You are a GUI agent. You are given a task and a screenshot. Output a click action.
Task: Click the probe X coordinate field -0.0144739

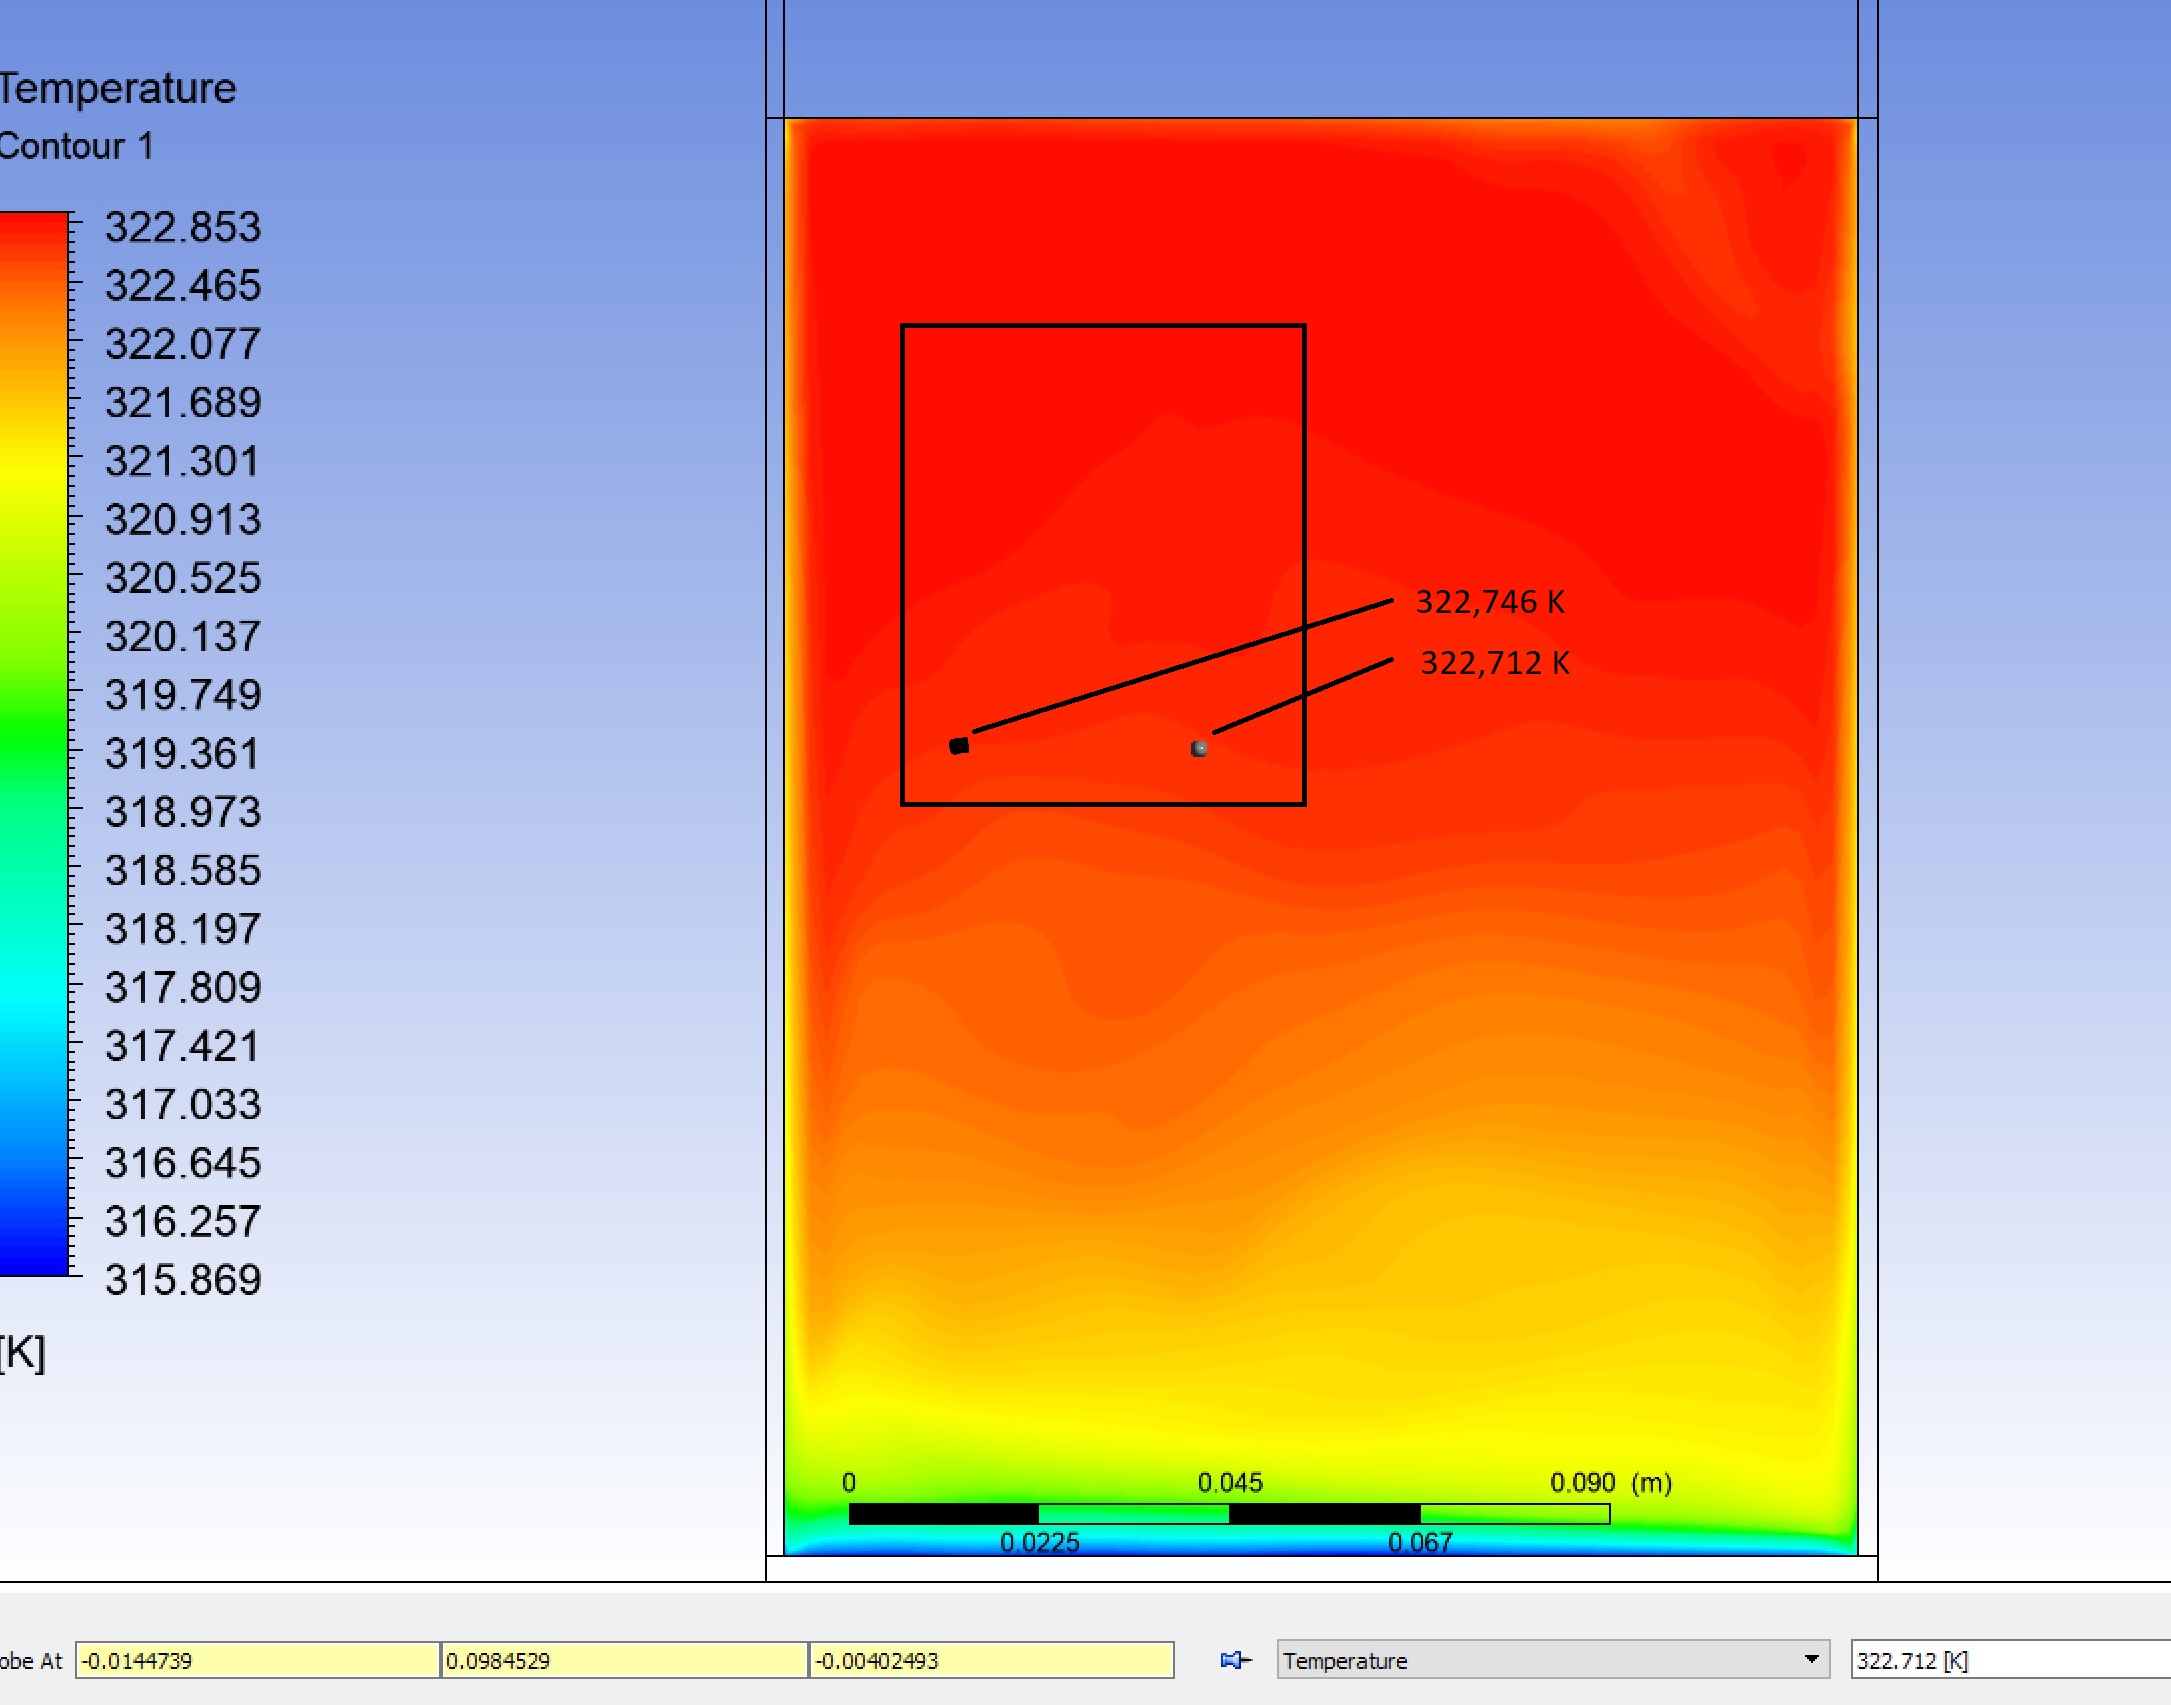click(257, 1661)
